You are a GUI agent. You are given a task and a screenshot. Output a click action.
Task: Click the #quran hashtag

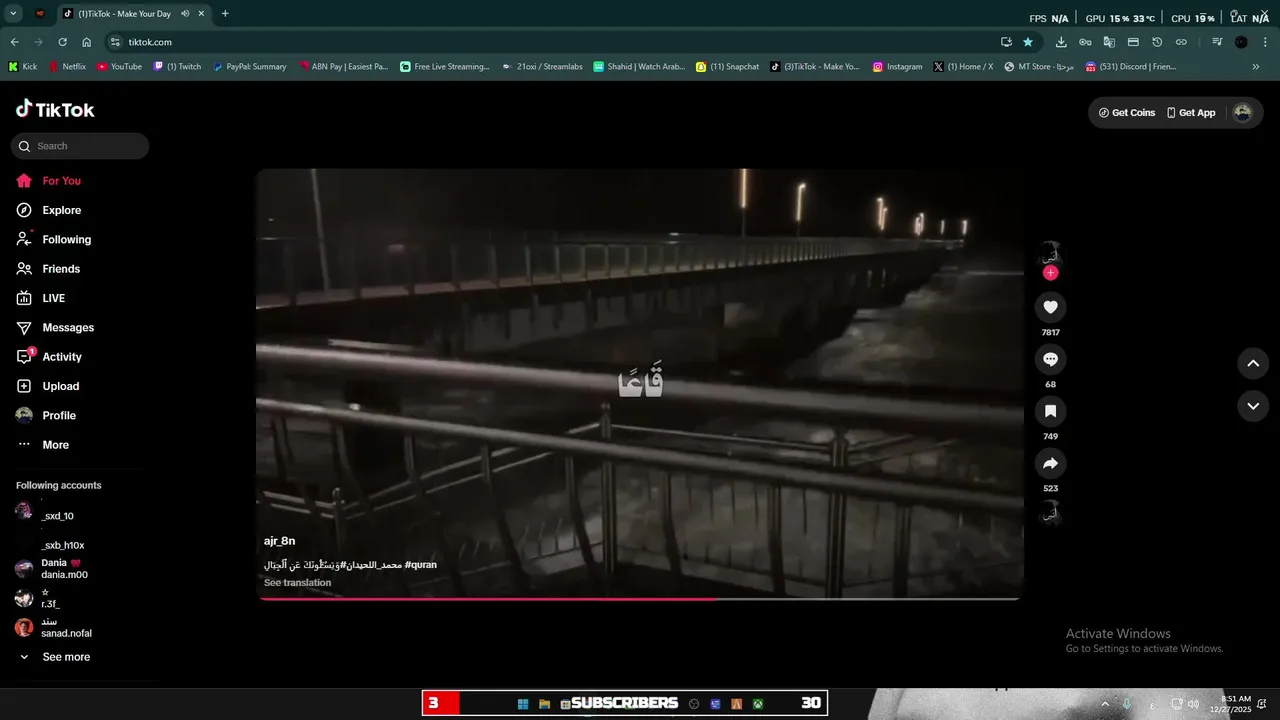point(421,565)
